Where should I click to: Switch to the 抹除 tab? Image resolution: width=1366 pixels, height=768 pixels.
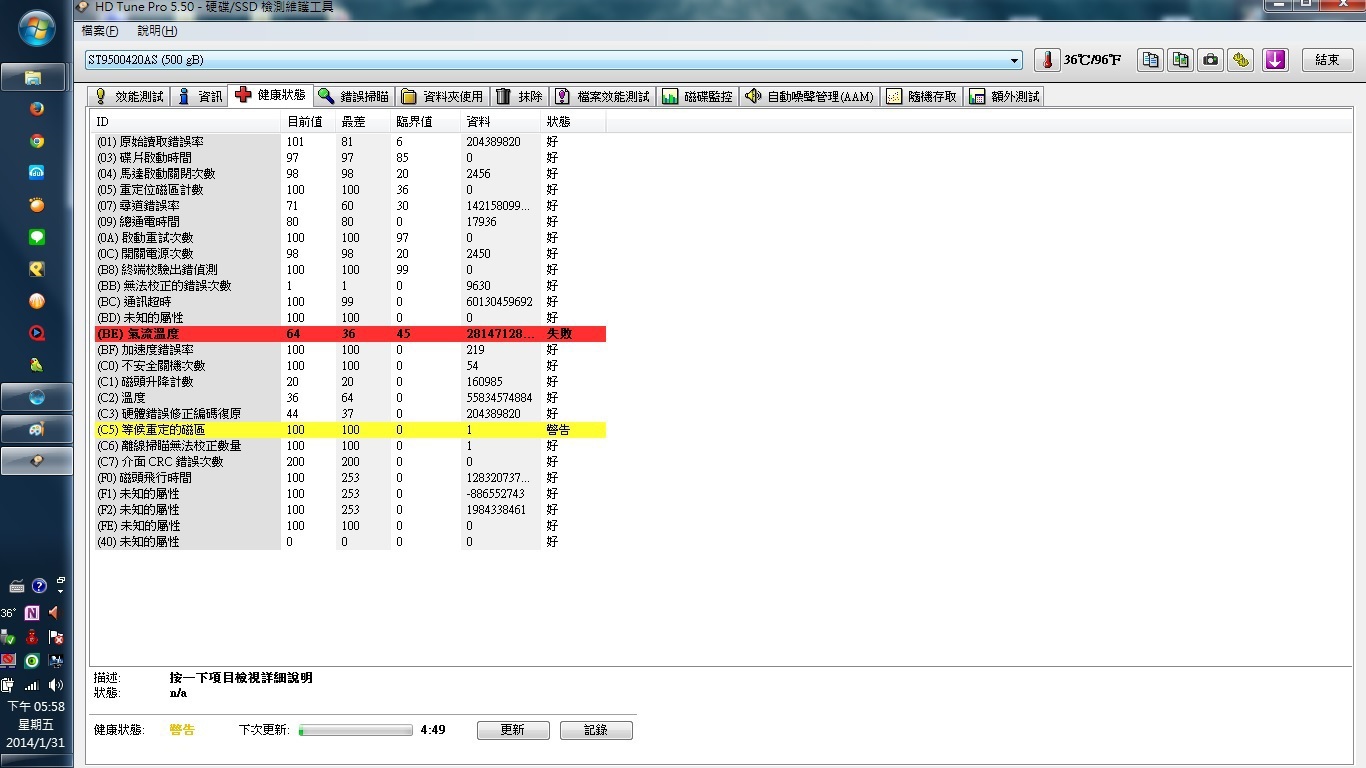(x=519, y=97)
